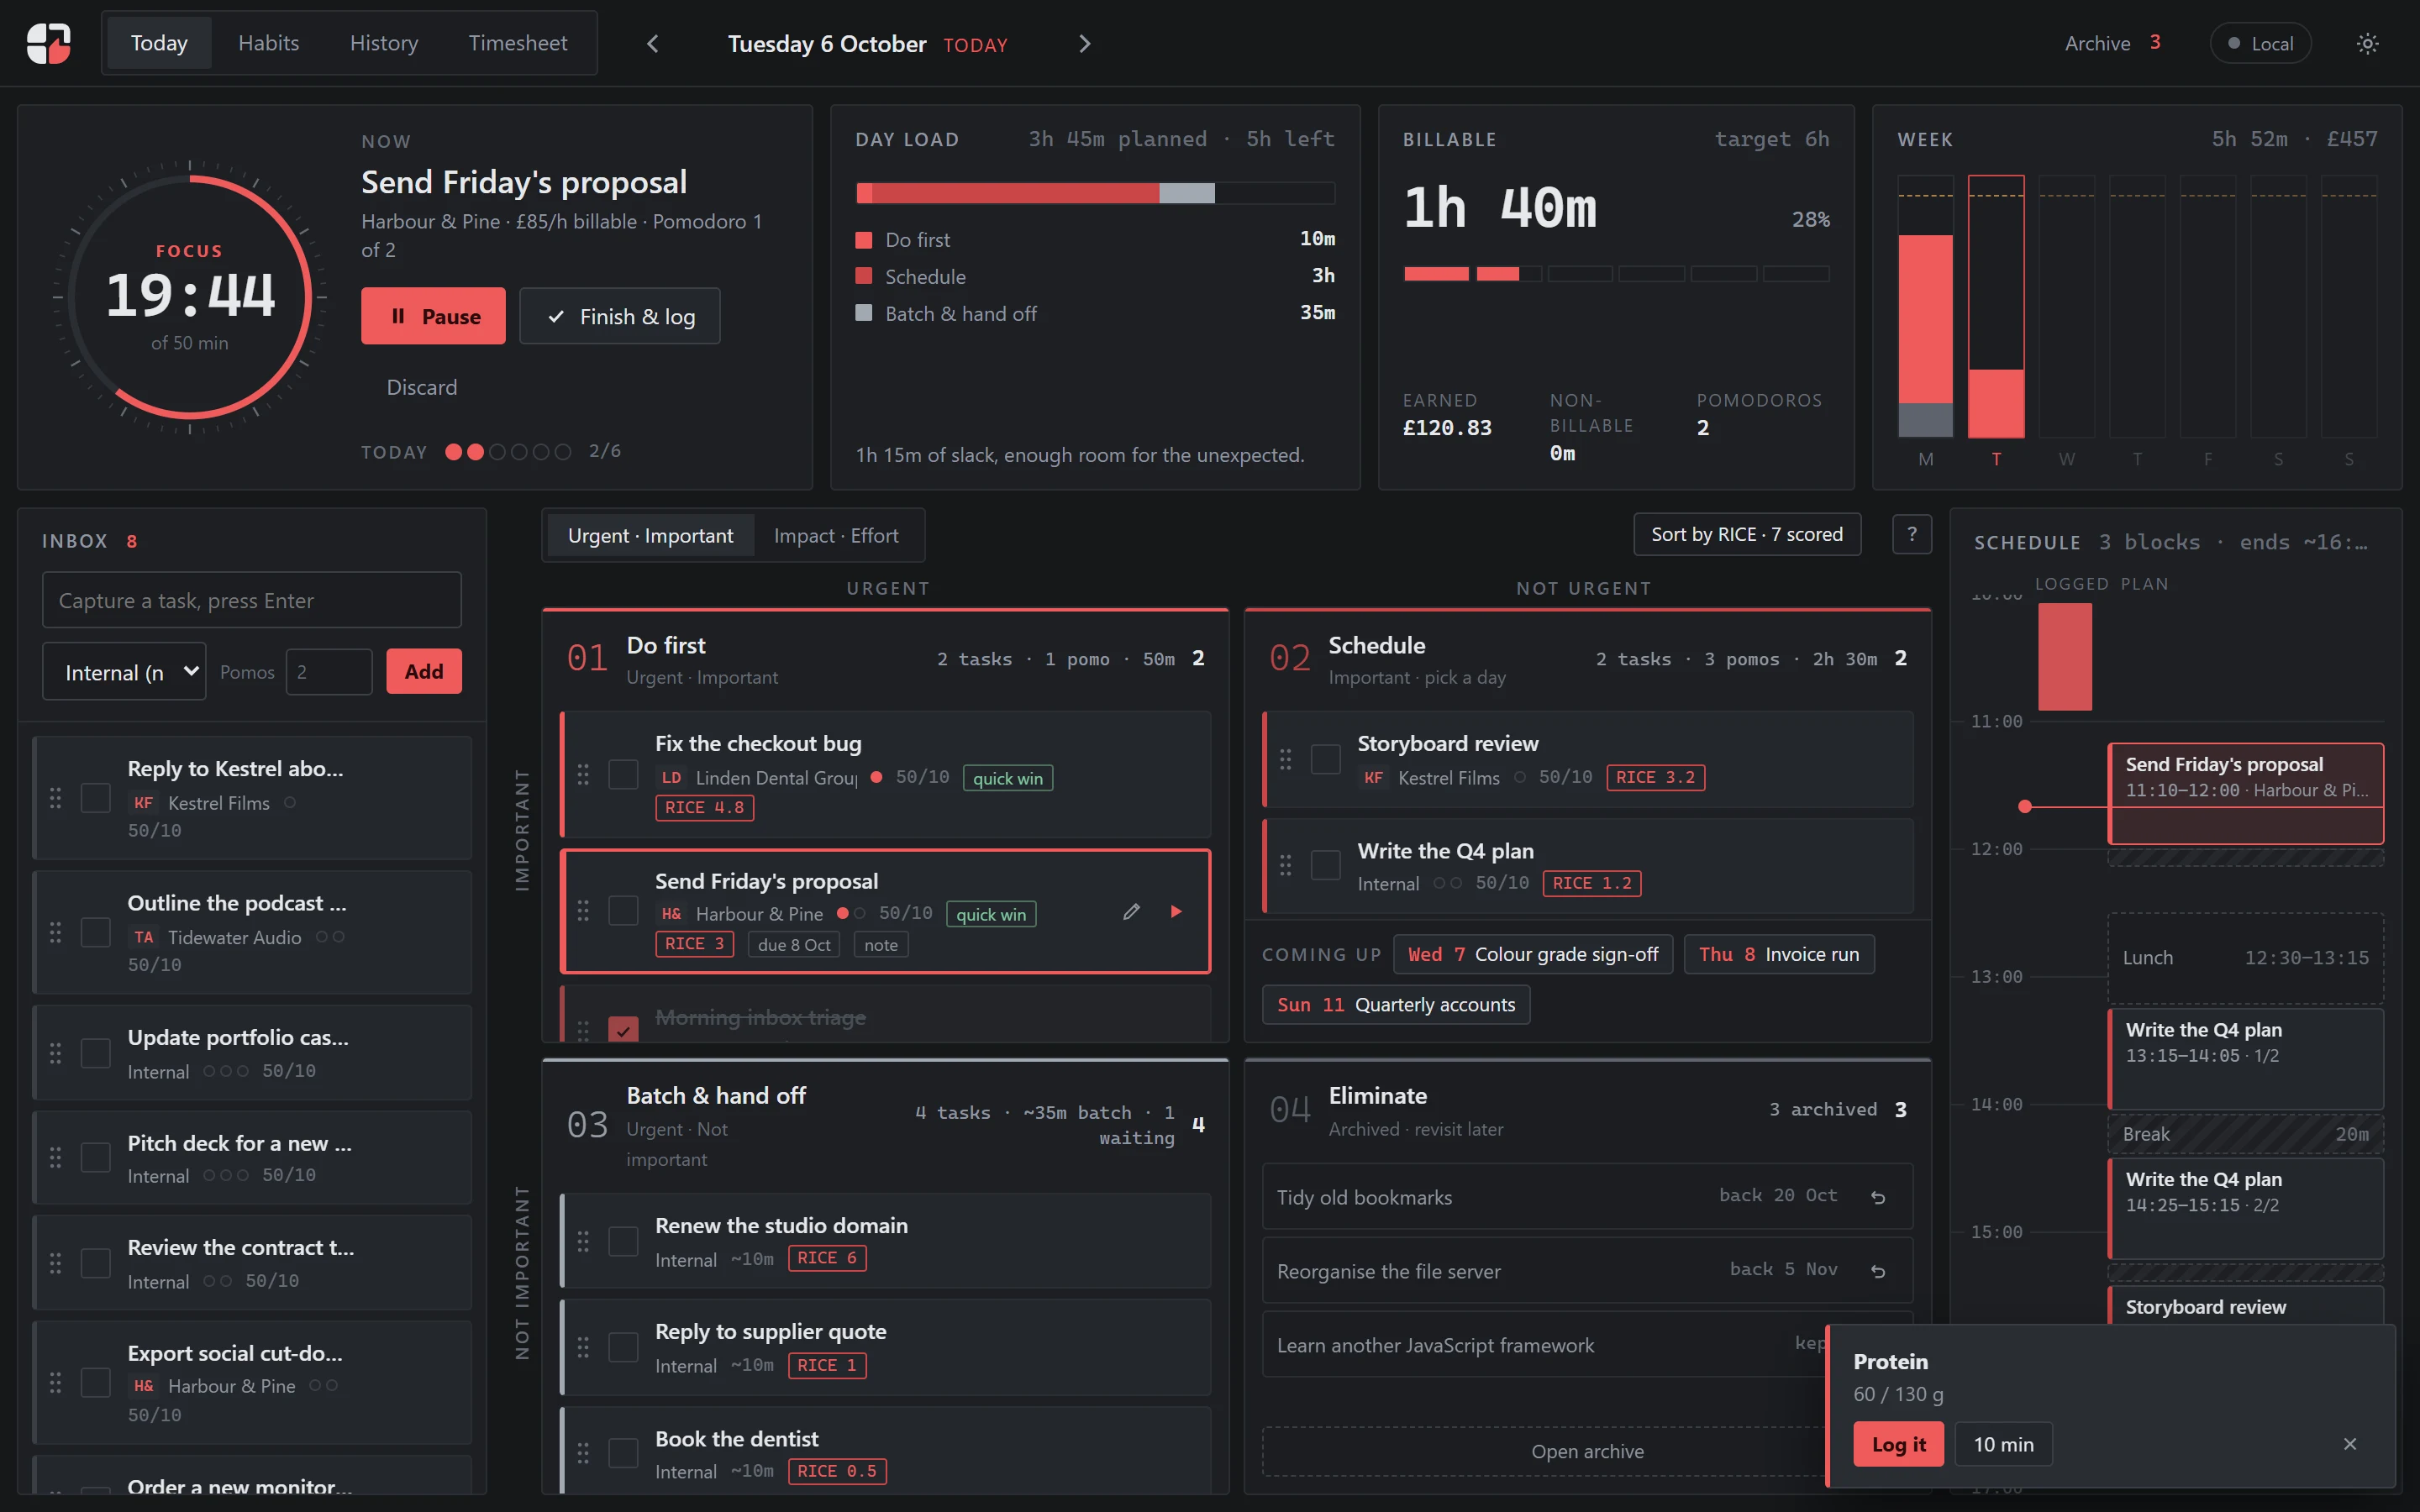This screenshot has width=2420, height=1512.
Task: Click the Day Load progress bar
Action: [1095, 193]
